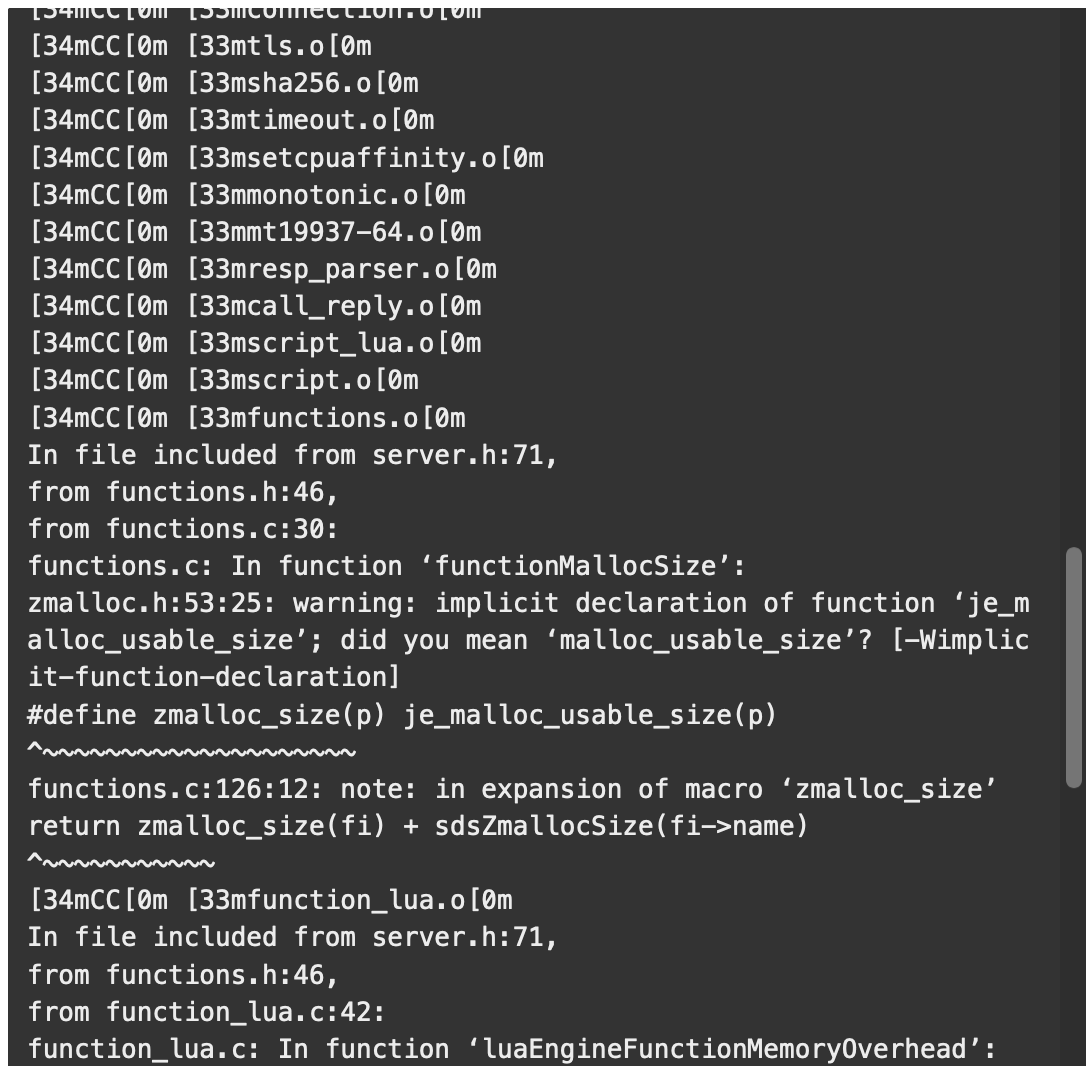
Task: Click the sha256.o compile log line
Action: tap(224, 84)
